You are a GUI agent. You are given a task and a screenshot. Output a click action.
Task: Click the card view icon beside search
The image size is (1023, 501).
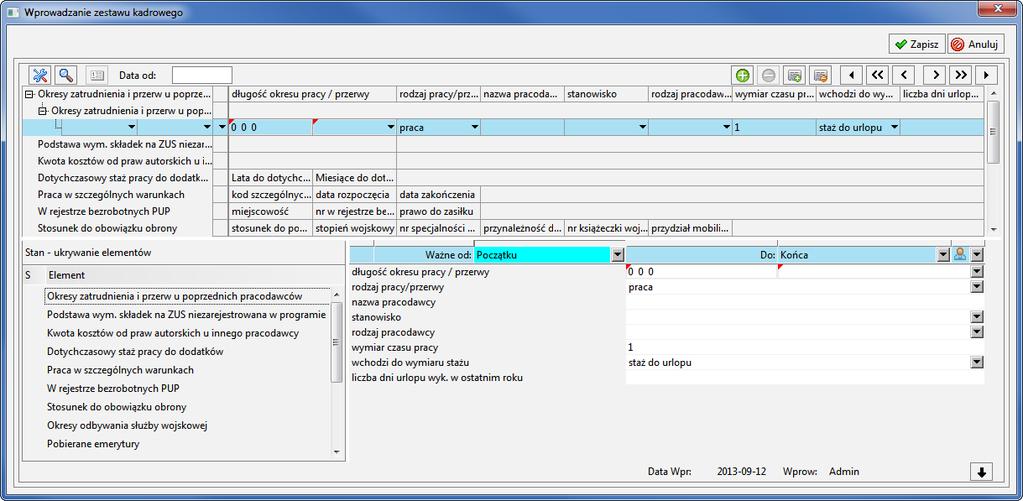[97, 75]
